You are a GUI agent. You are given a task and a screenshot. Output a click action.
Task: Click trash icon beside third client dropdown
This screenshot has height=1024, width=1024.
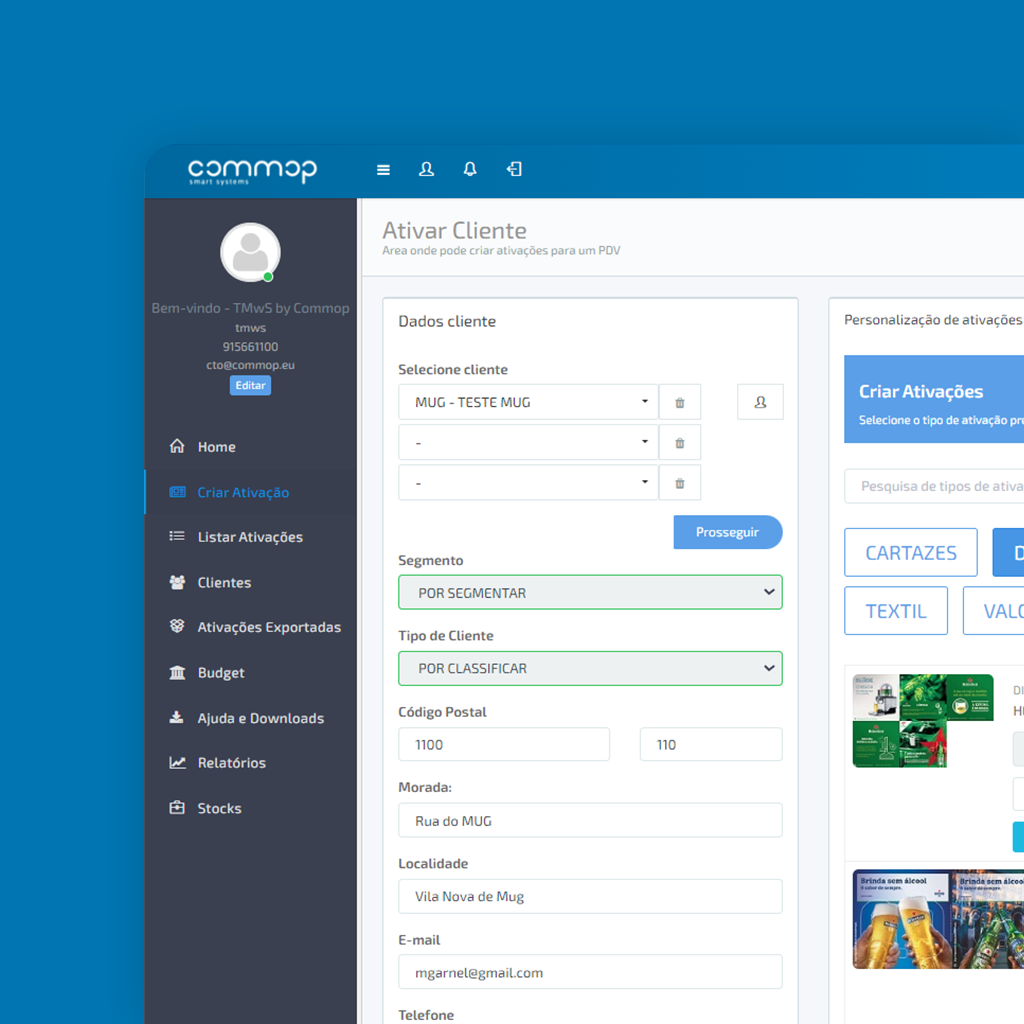(680, 483)
